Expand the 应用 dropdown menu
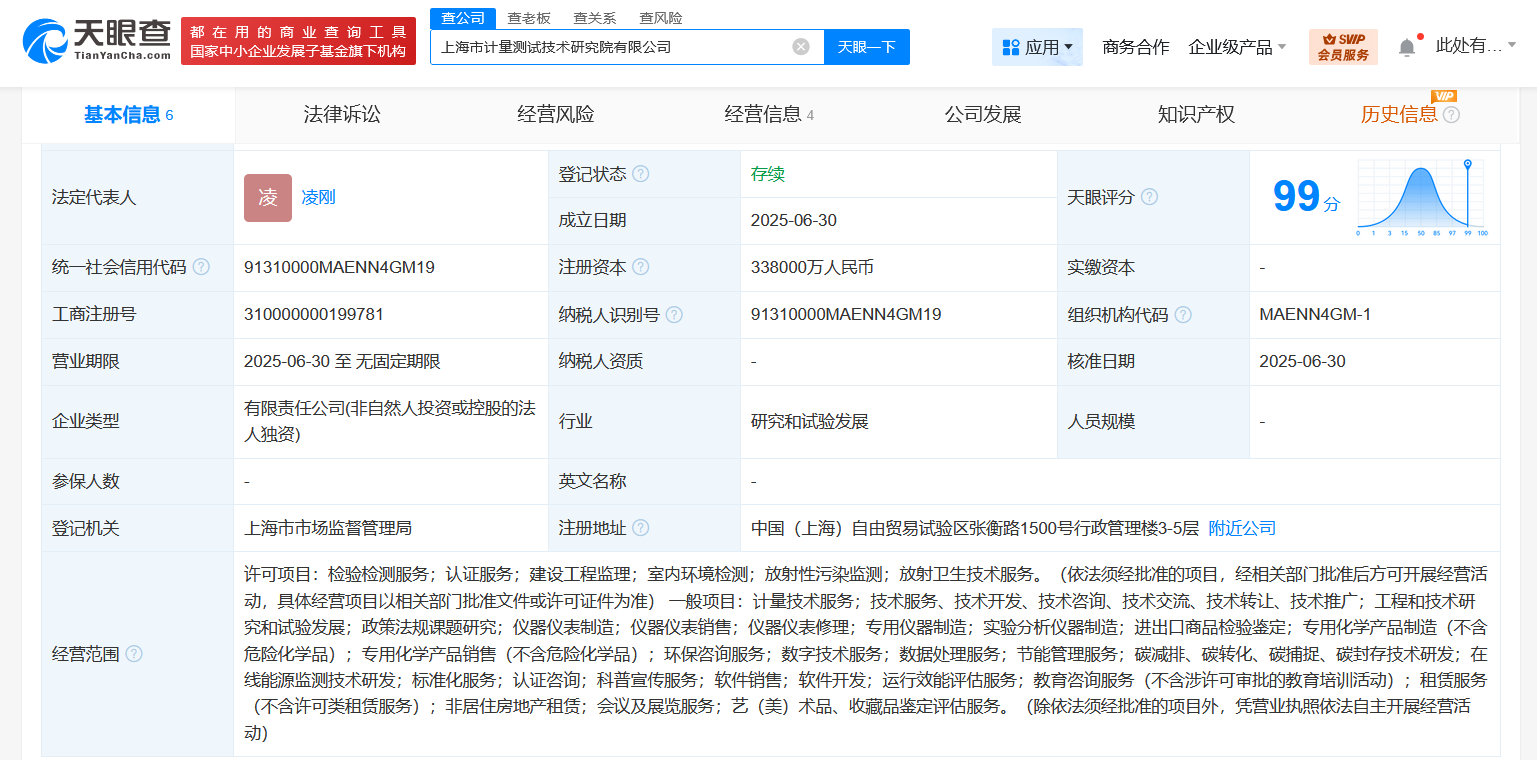 pyautogui.click(x=1037, y=47)
